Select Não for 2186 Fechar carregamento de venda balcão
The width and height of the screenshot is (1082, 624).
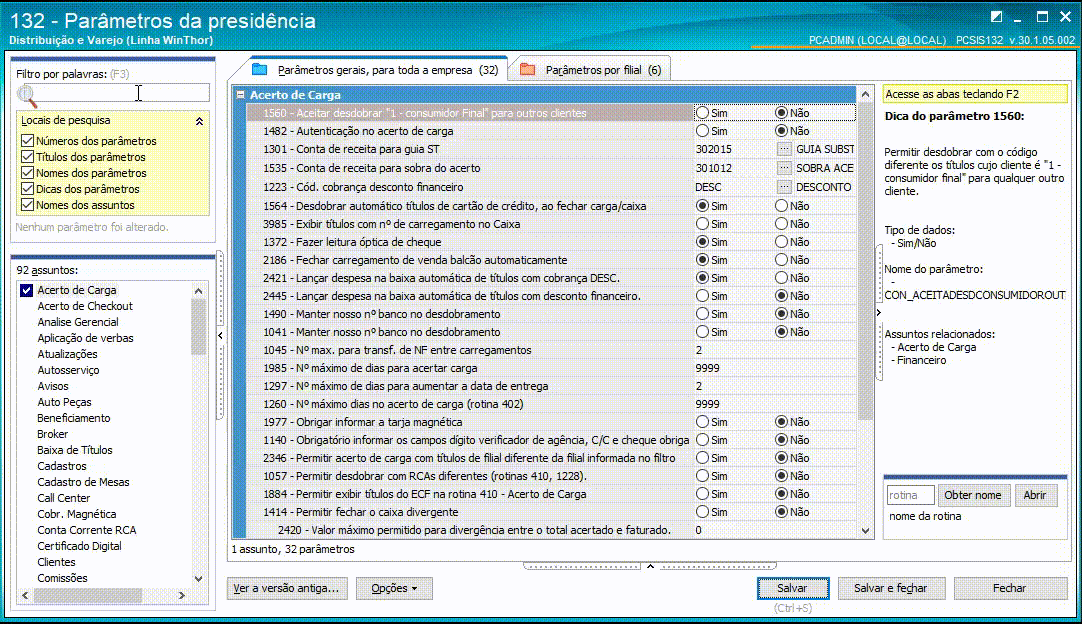tap(781, 260)
